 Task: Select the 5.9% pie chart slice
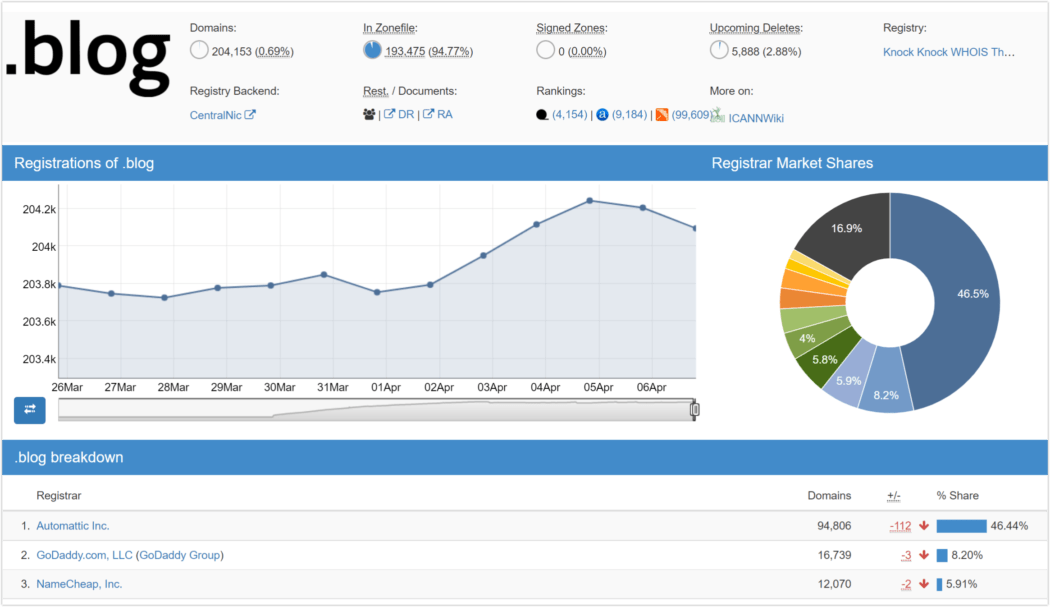coord(850,375)
